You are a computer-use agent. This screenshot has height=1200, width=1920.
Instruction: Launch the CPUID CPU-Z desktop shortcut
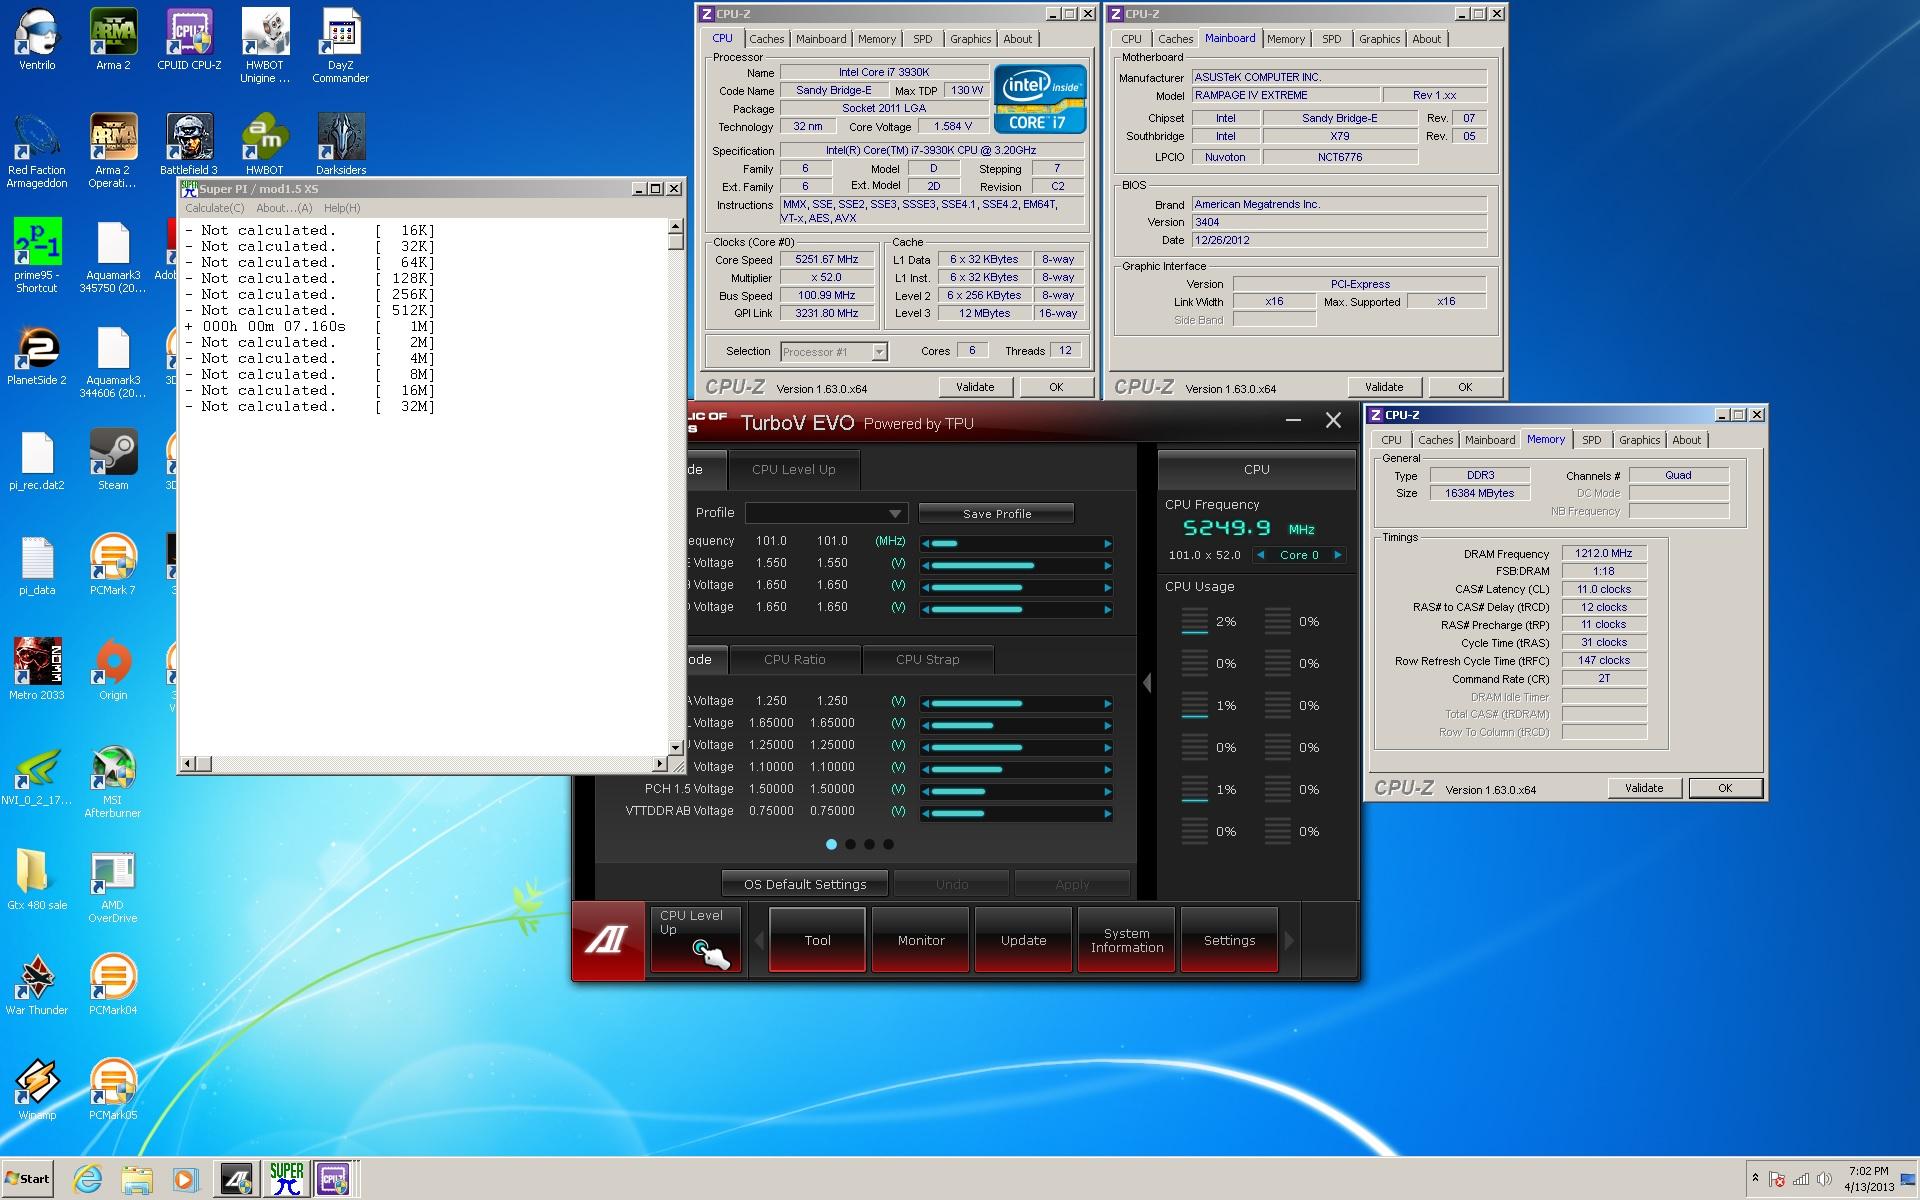(x=189, y=40)
